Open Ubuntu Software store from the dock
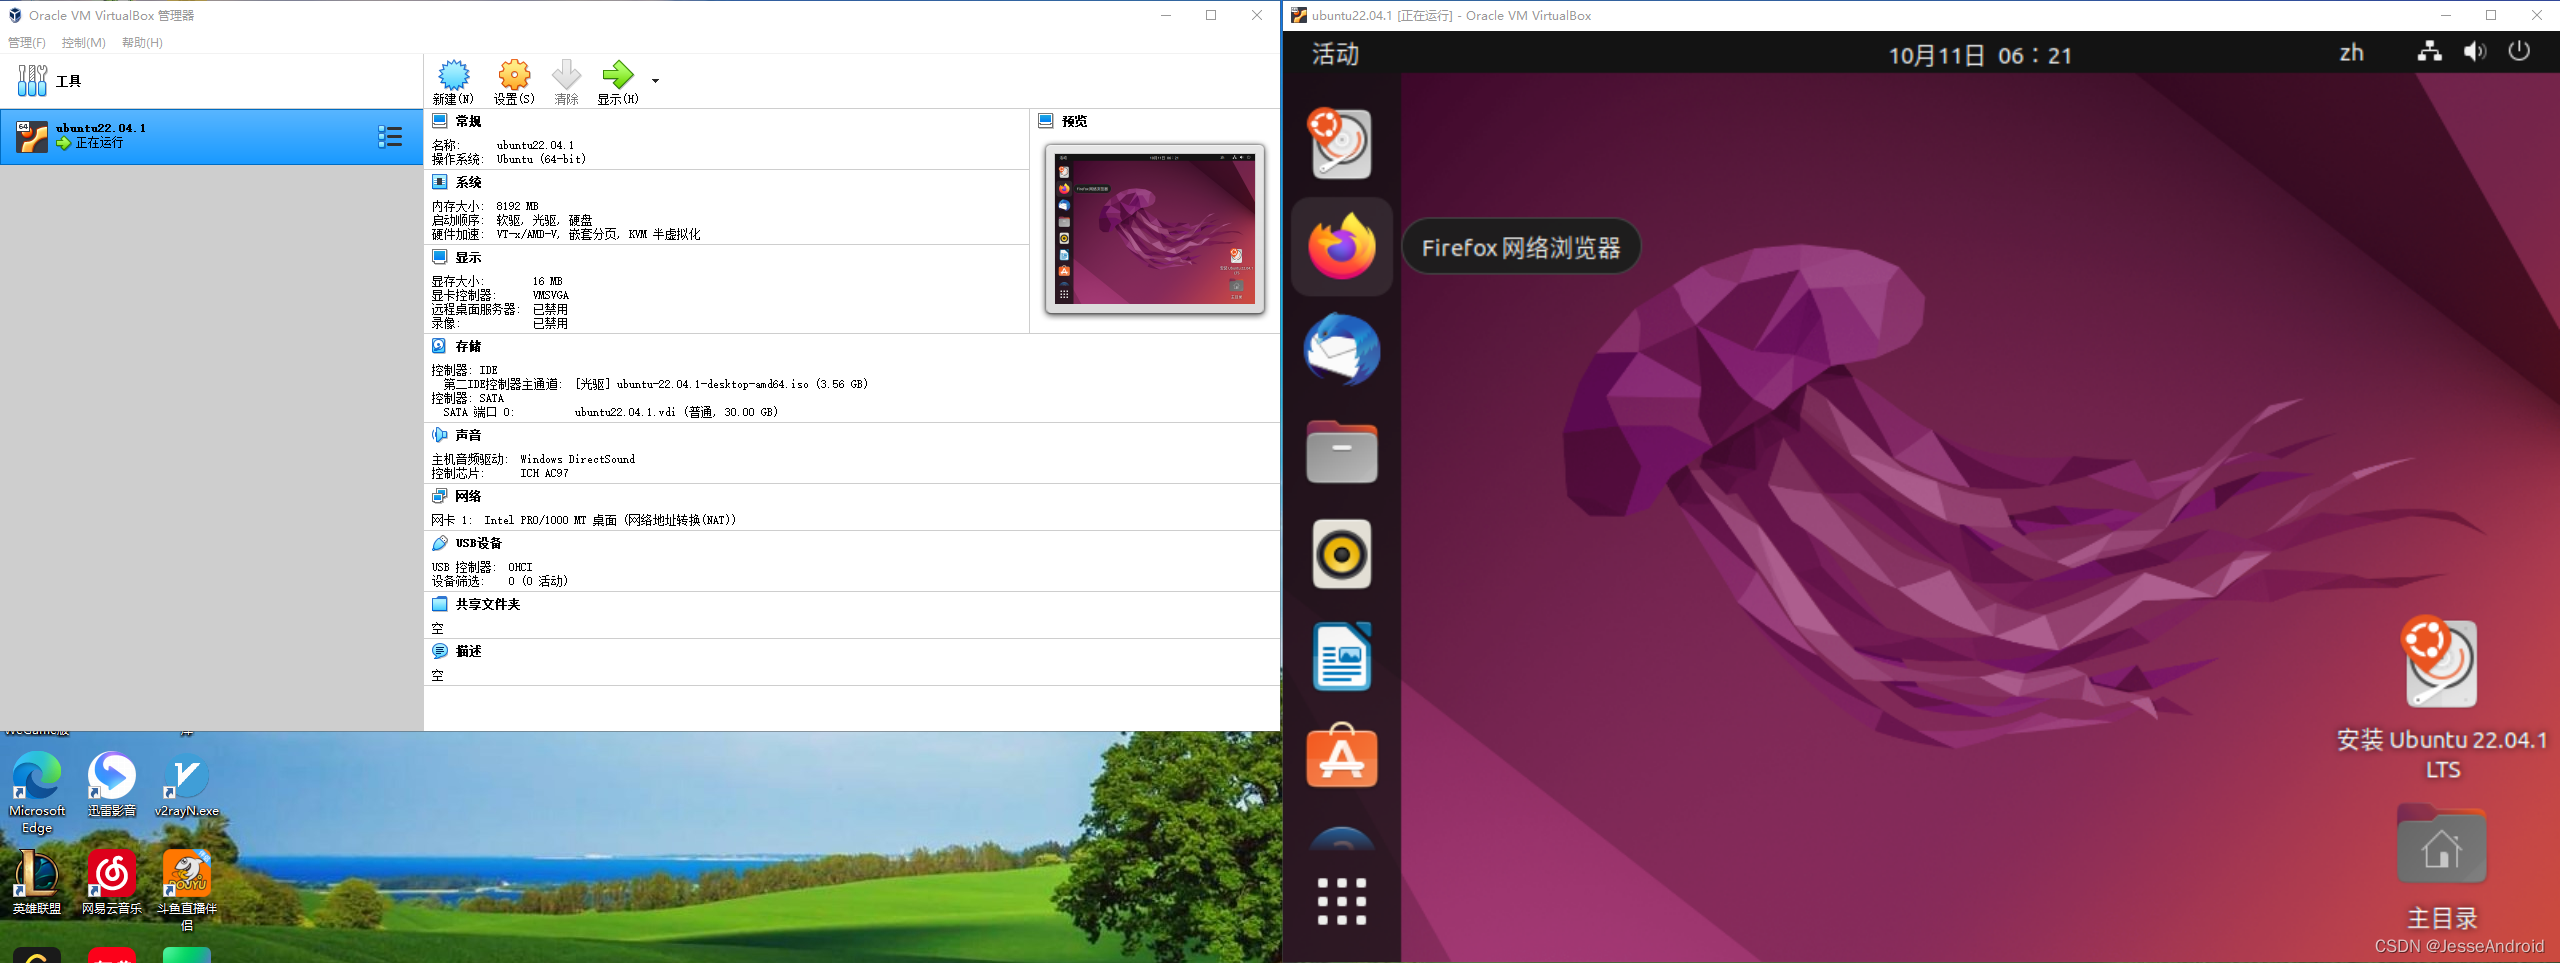The image size is (2560, 963). coord(1341,757)
